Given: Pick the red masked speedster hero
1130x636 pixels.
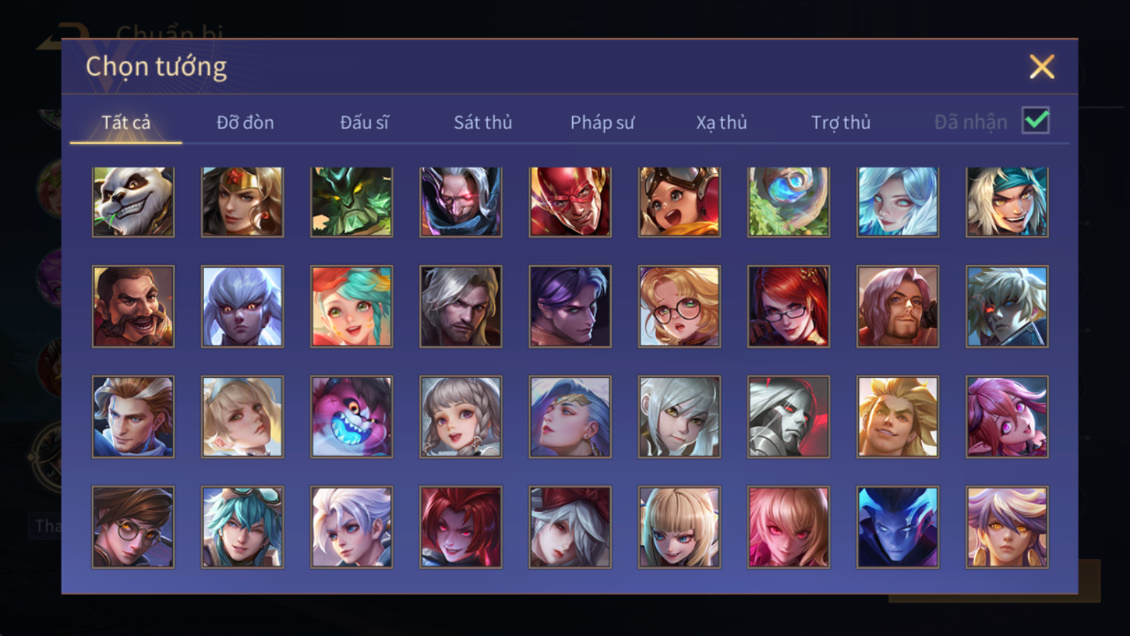Looking at the screenshot, I should 570,202.
